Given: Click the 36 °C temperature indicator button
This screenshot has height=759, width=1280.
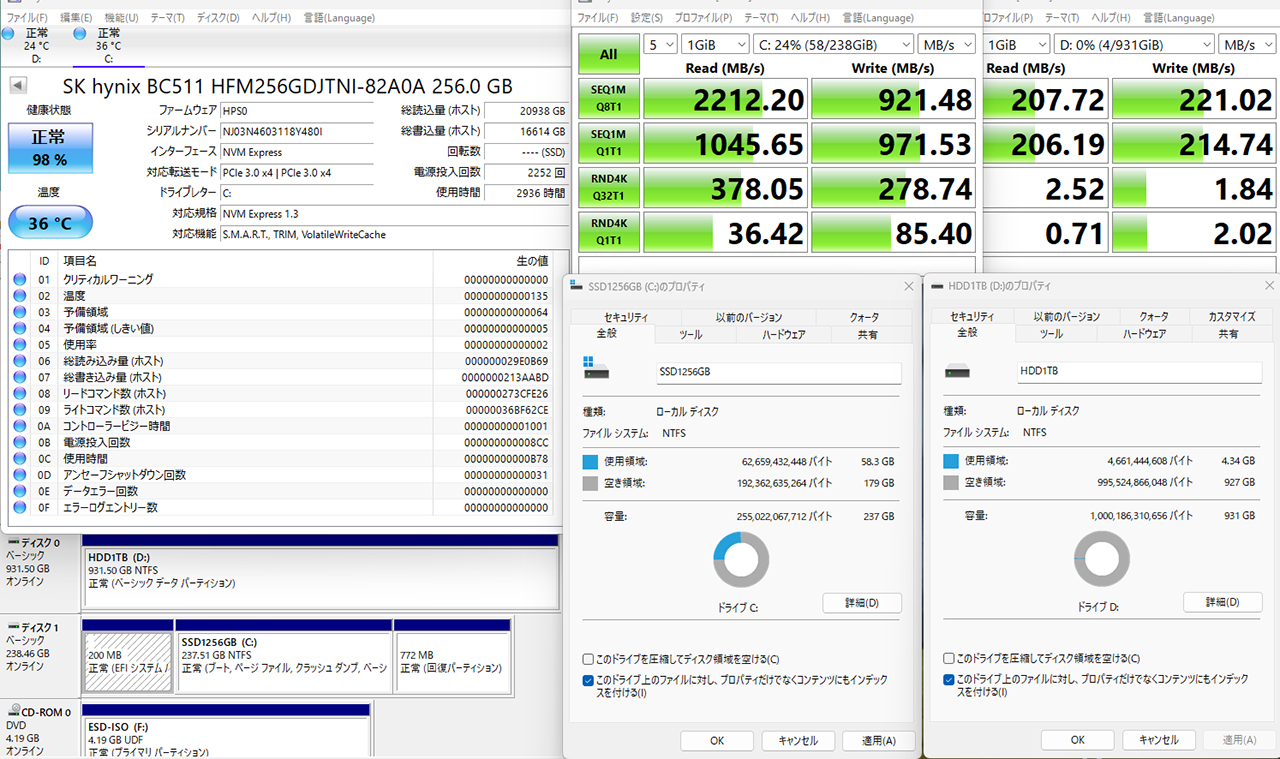Looking at the screenshot, I should pyautogui.click(x=50, y=222).
